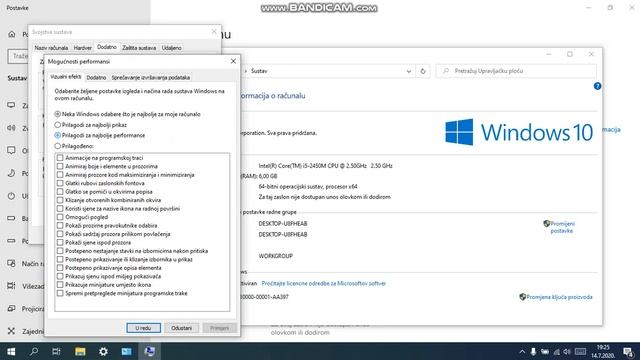640x360 pixels.
Task: Click the DESKTOP-U8FHEAB computer name text
Action: click(x=283, y=224)
